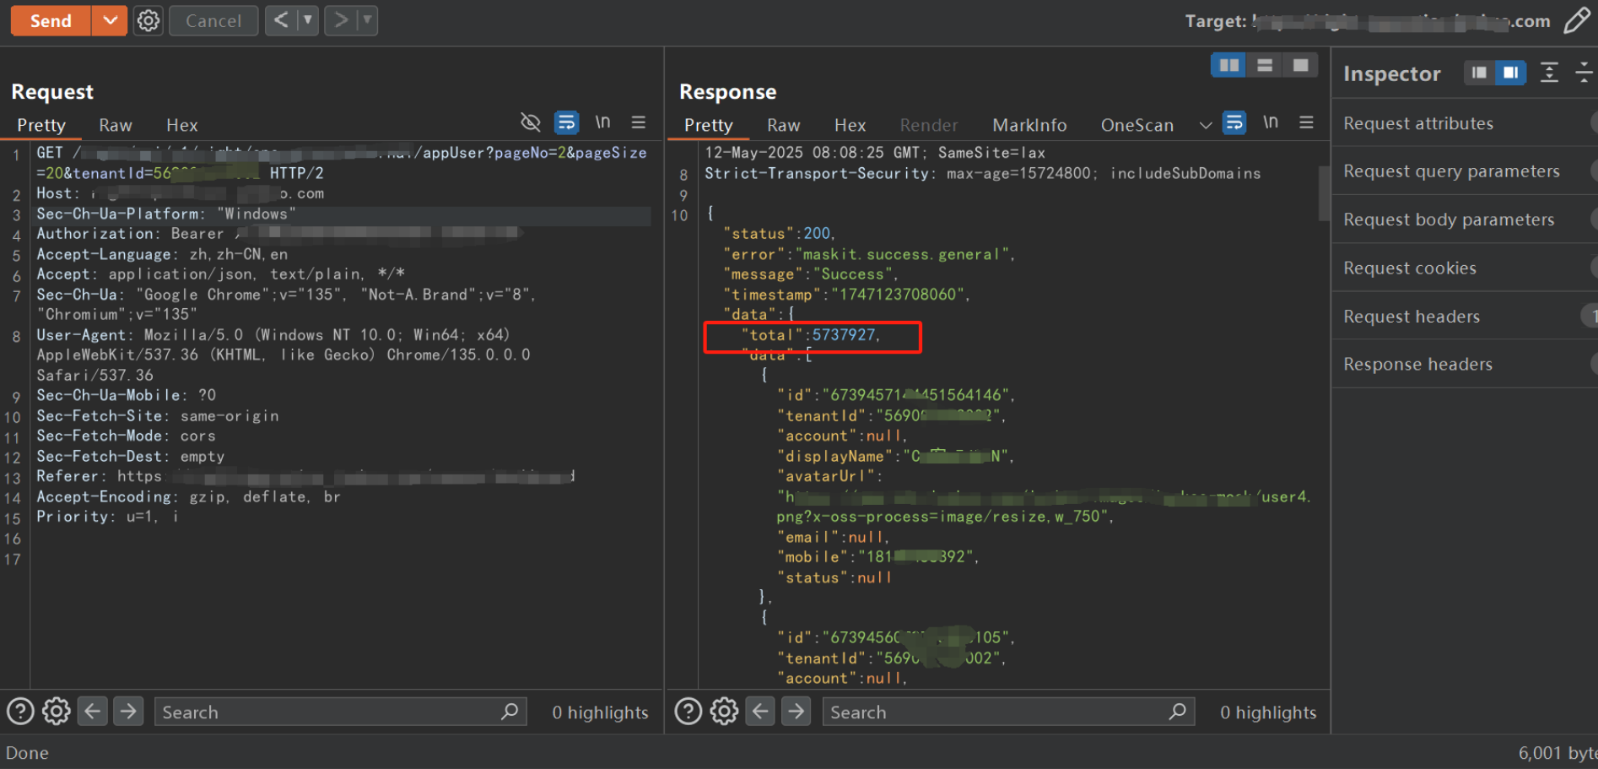
Task: Toggle show non-printable \n in Request
Action: coord(603,122)
